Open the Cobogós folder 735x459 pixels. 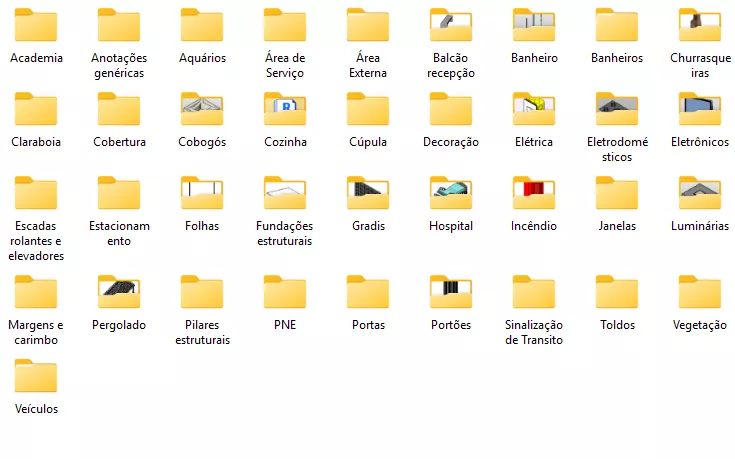[202, 110]
